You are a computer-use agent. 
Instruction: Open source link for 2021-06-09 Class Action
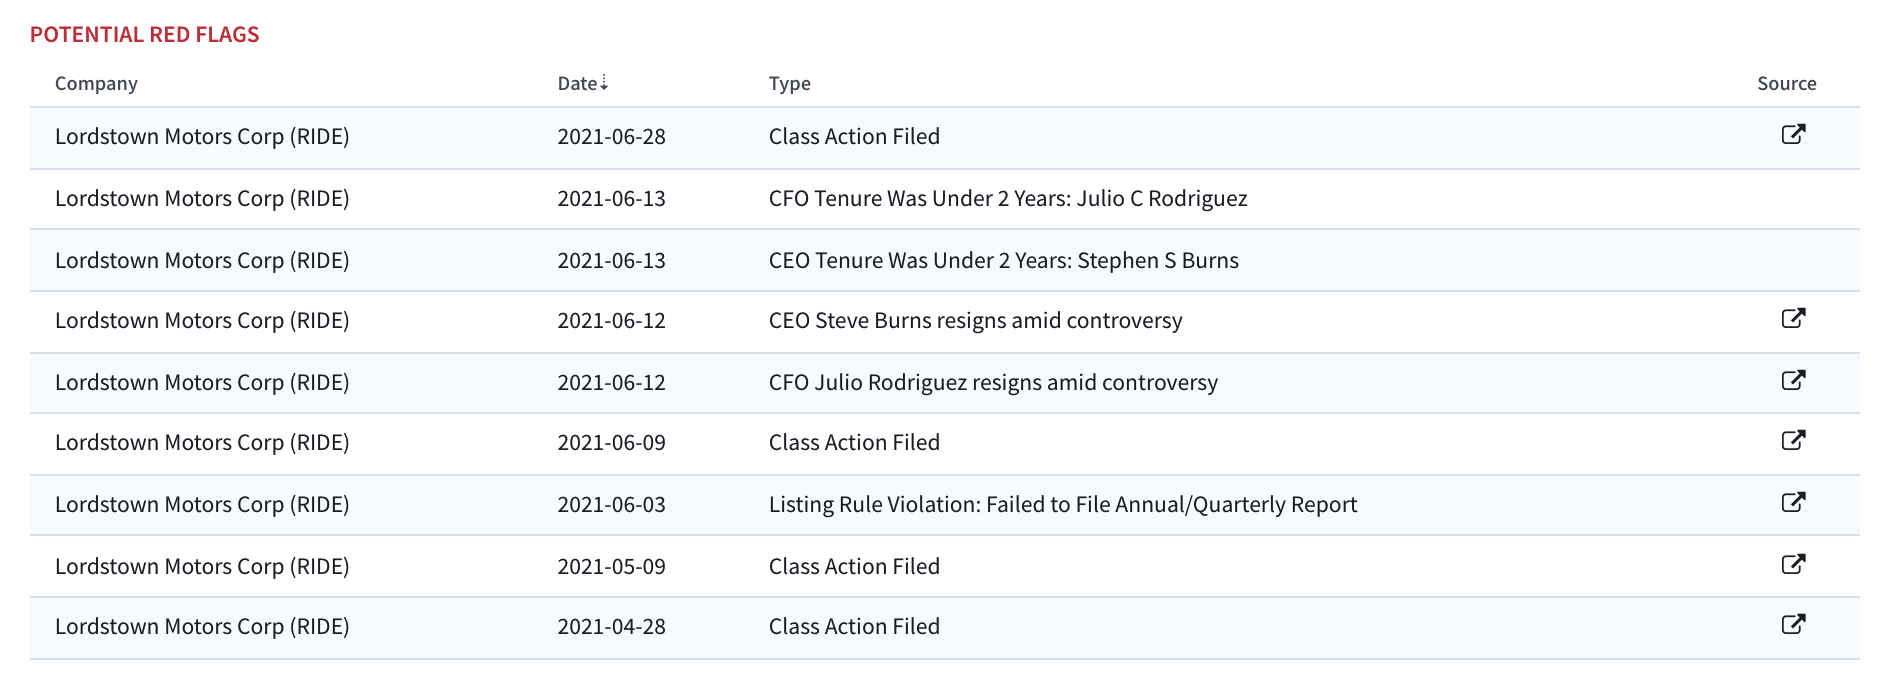click(1793, 440)
